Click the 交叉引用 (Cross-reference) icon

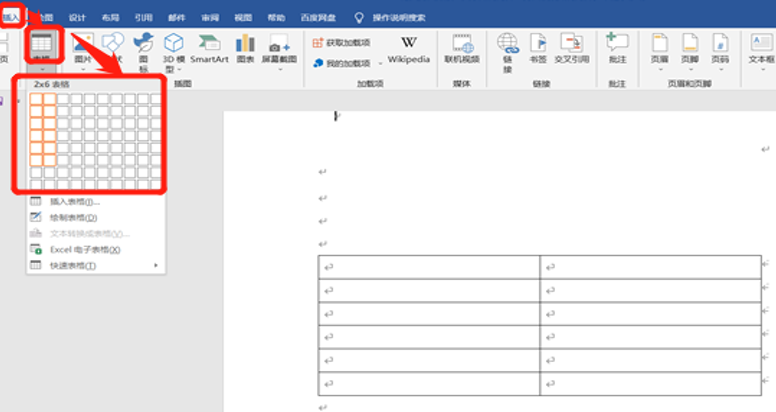tap(572, 43)
